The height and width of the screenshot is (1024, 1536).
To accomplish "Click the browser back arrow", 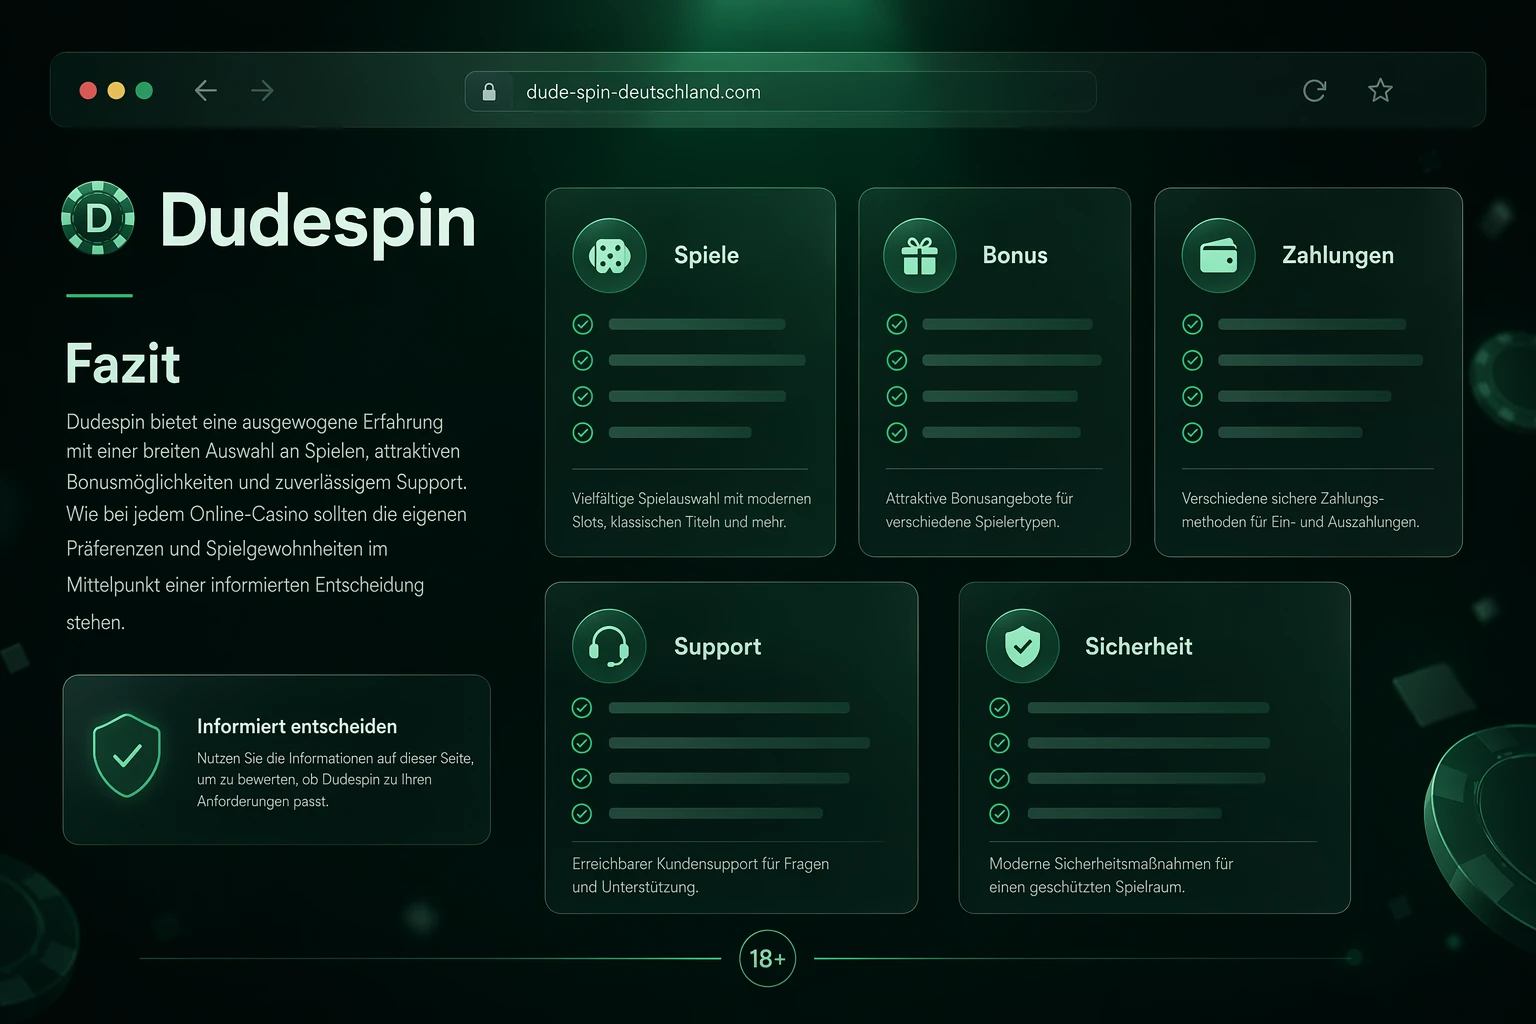I will coord(206,91).
